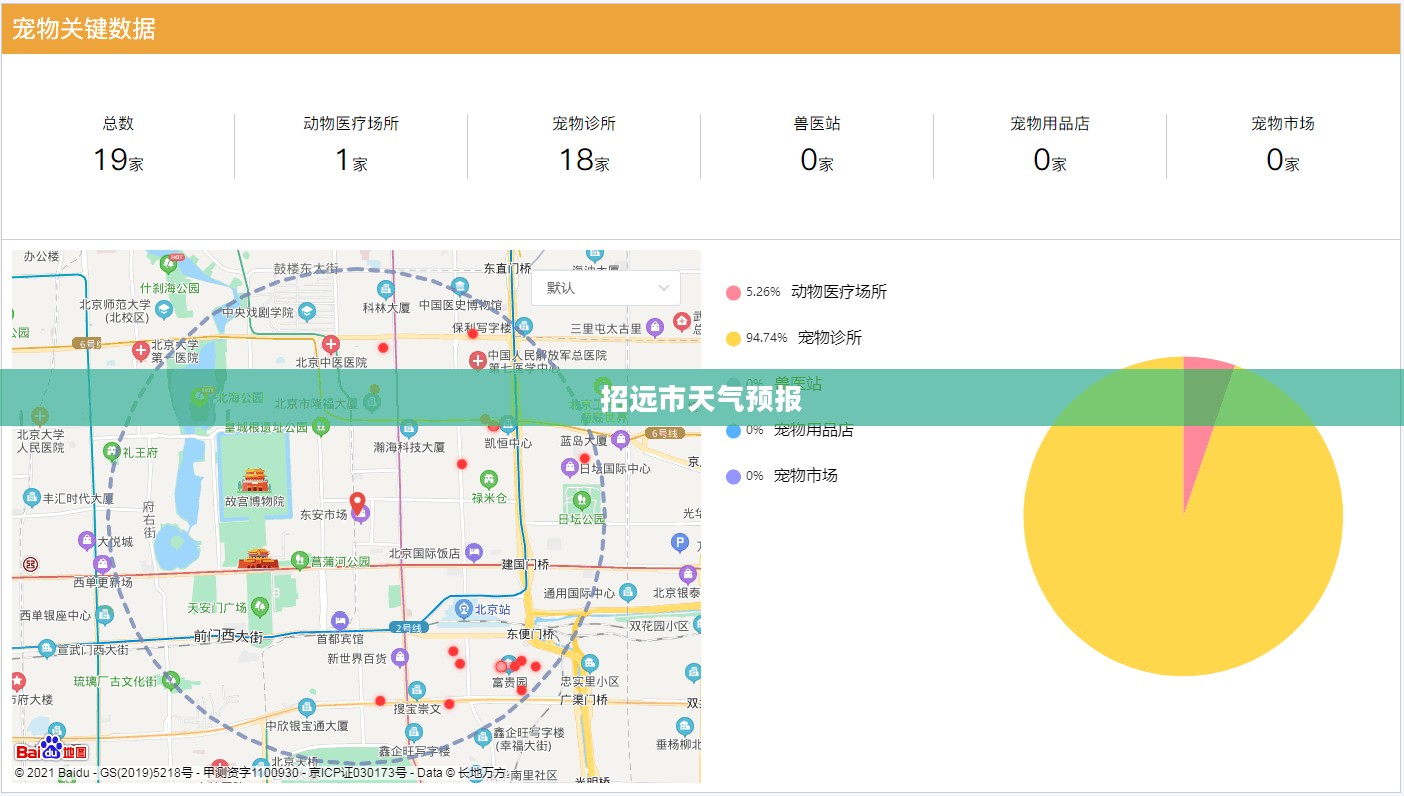
Task: Select the 中国人民解放军总医院 red cross icon
Action: coord(478,359)
